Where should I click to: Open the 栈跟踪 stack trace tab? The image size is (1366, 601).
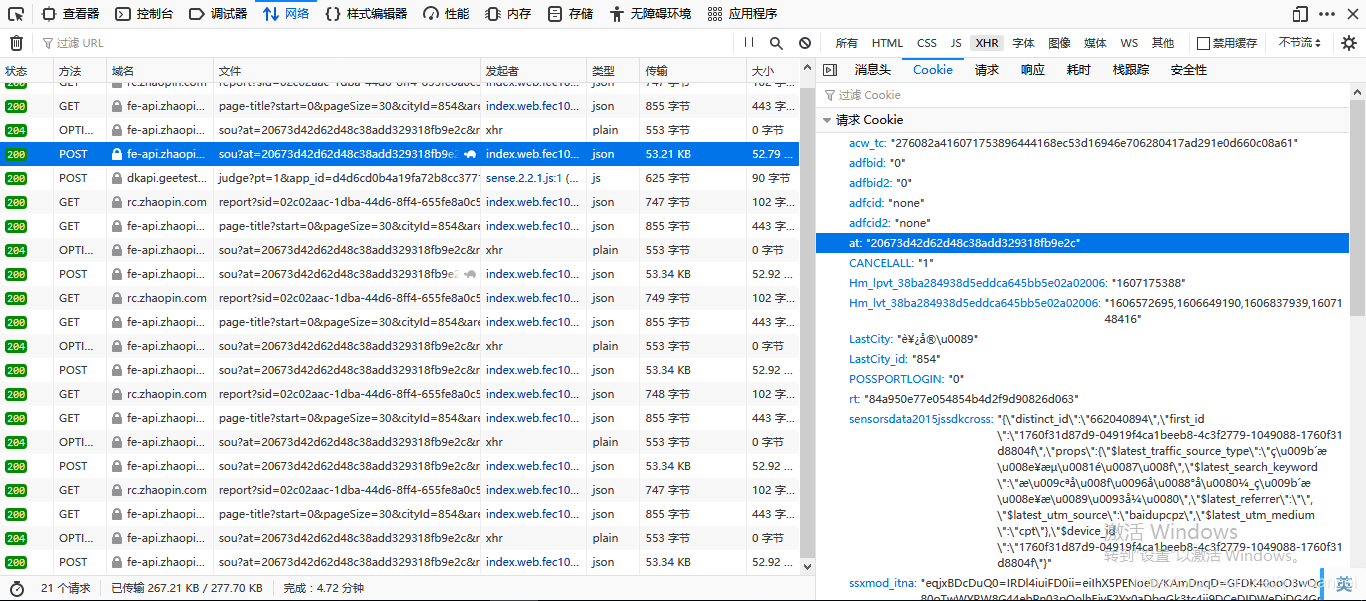pos(1131,70)
